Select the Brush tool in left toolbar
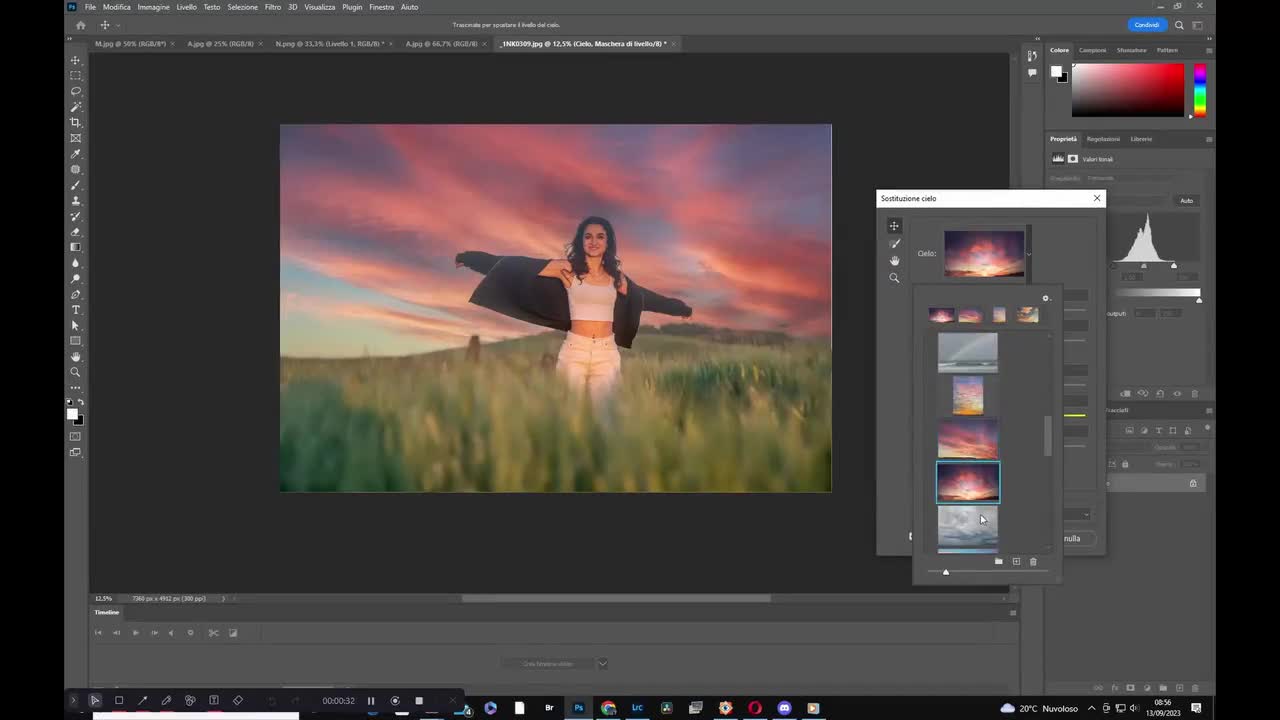 75,185
